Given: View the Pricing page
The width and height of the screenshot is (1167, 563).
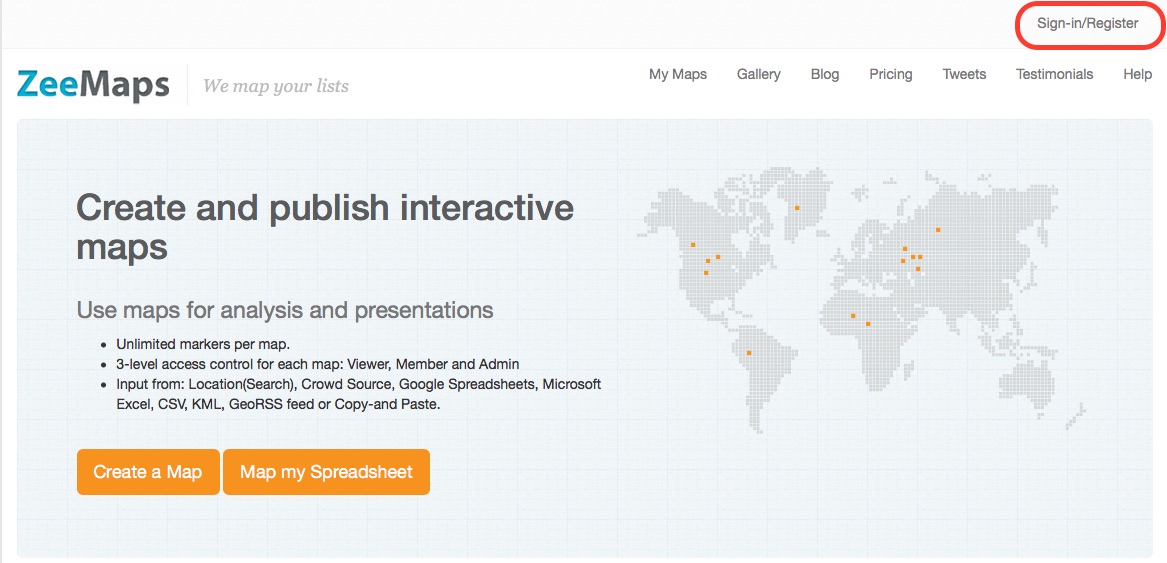Looking at the screenshot, I should 890,74.
